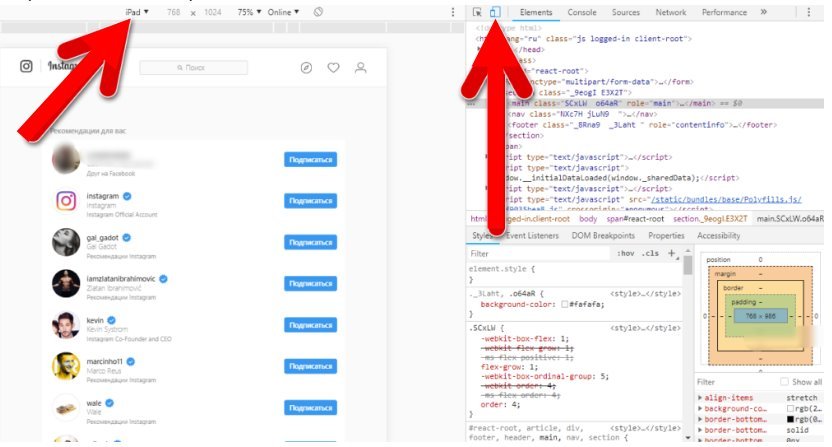Viewport: 832px width, 447px height.
Task: Follow wale with blue button
Action: (310, 408)
